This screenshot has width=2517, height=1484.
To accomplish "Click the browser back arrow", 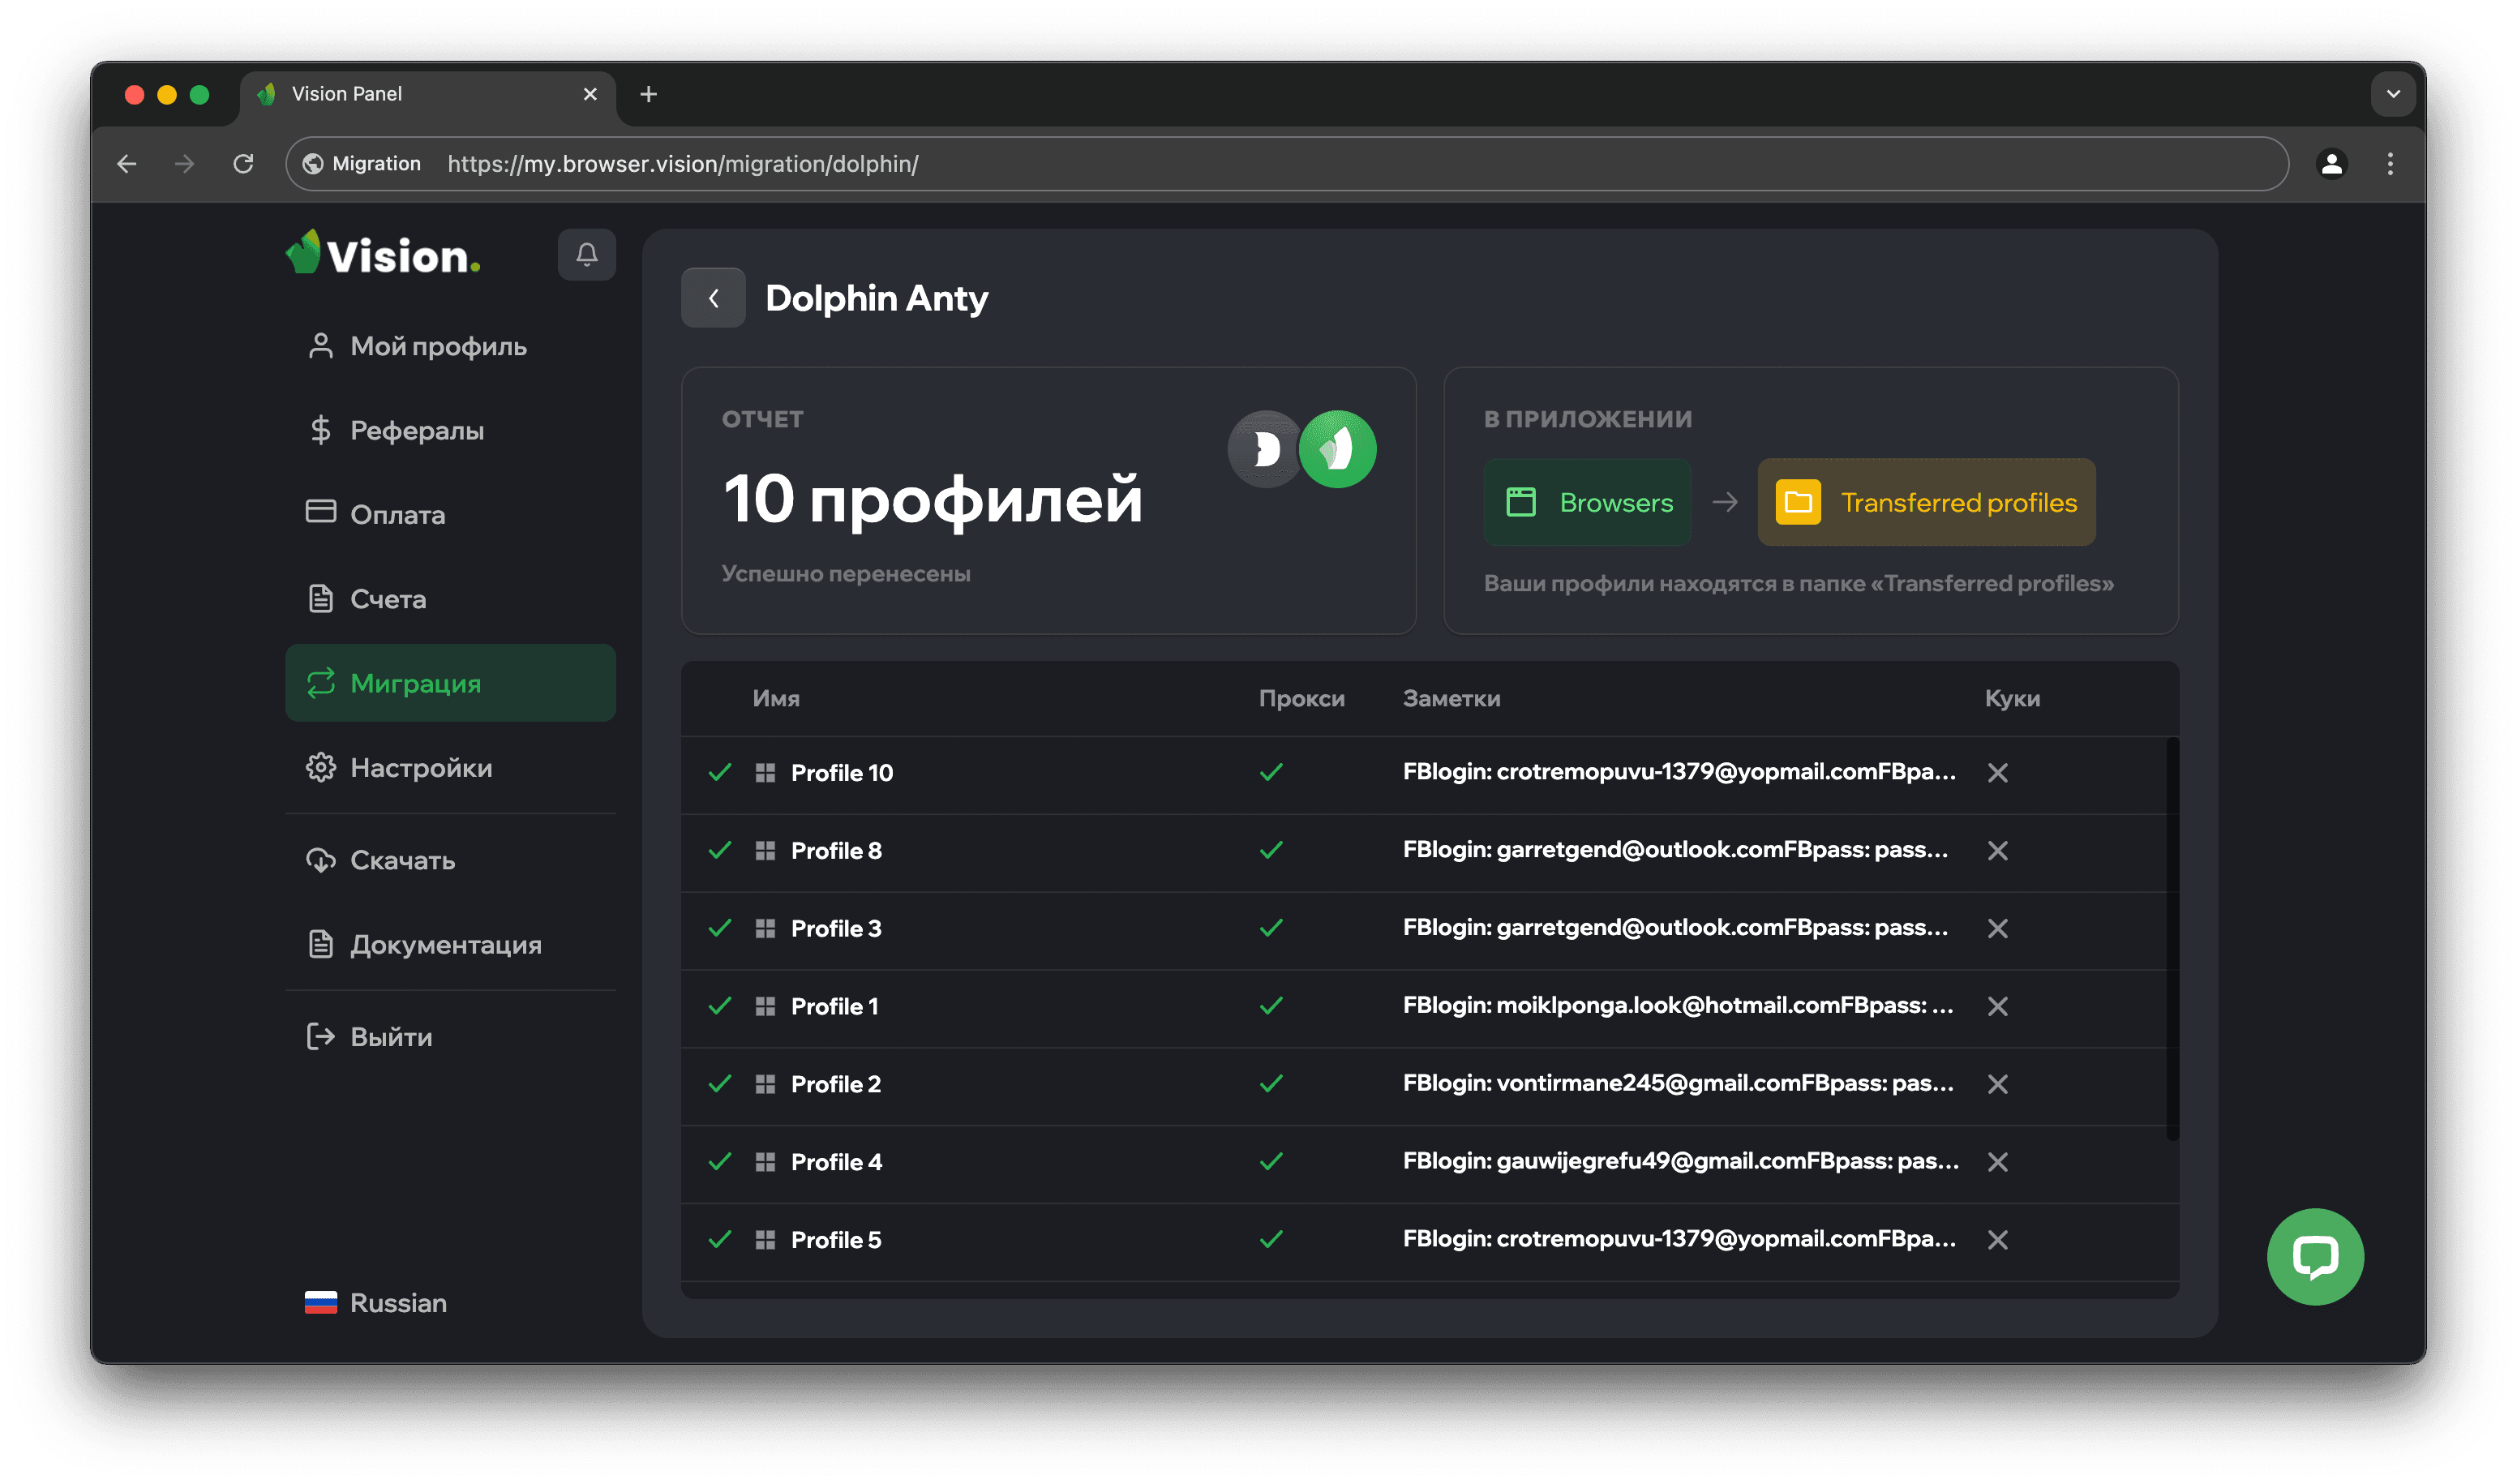I will (127, 163).
